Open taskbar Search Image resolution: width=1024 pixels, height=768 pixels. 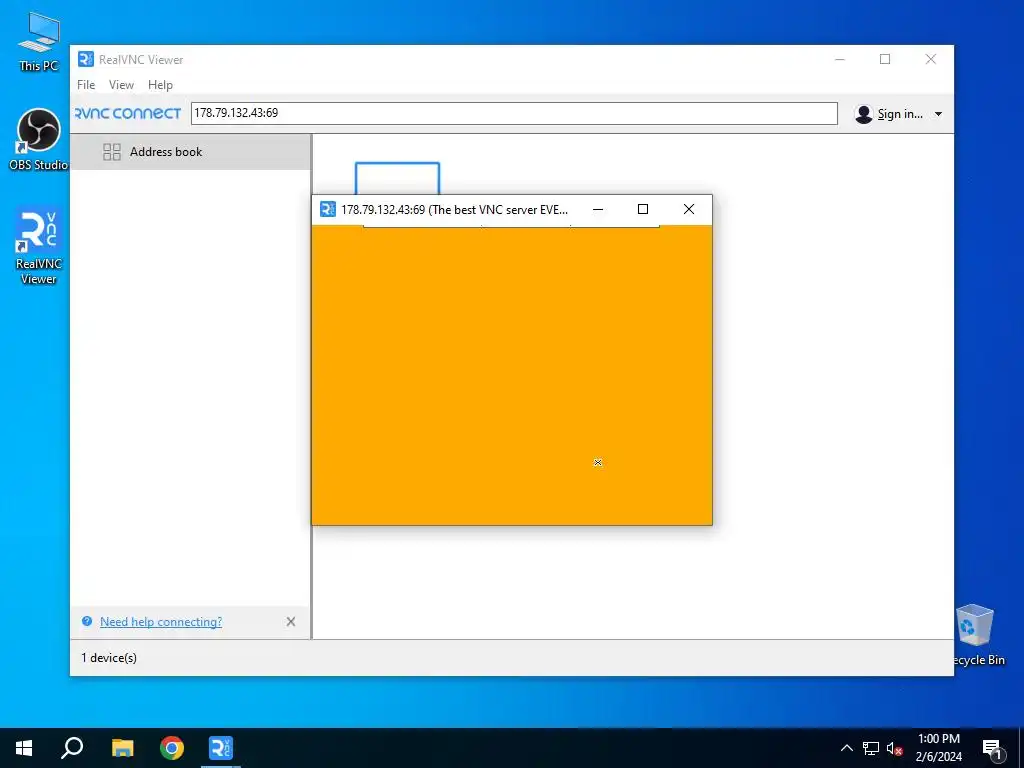point(72,748)
